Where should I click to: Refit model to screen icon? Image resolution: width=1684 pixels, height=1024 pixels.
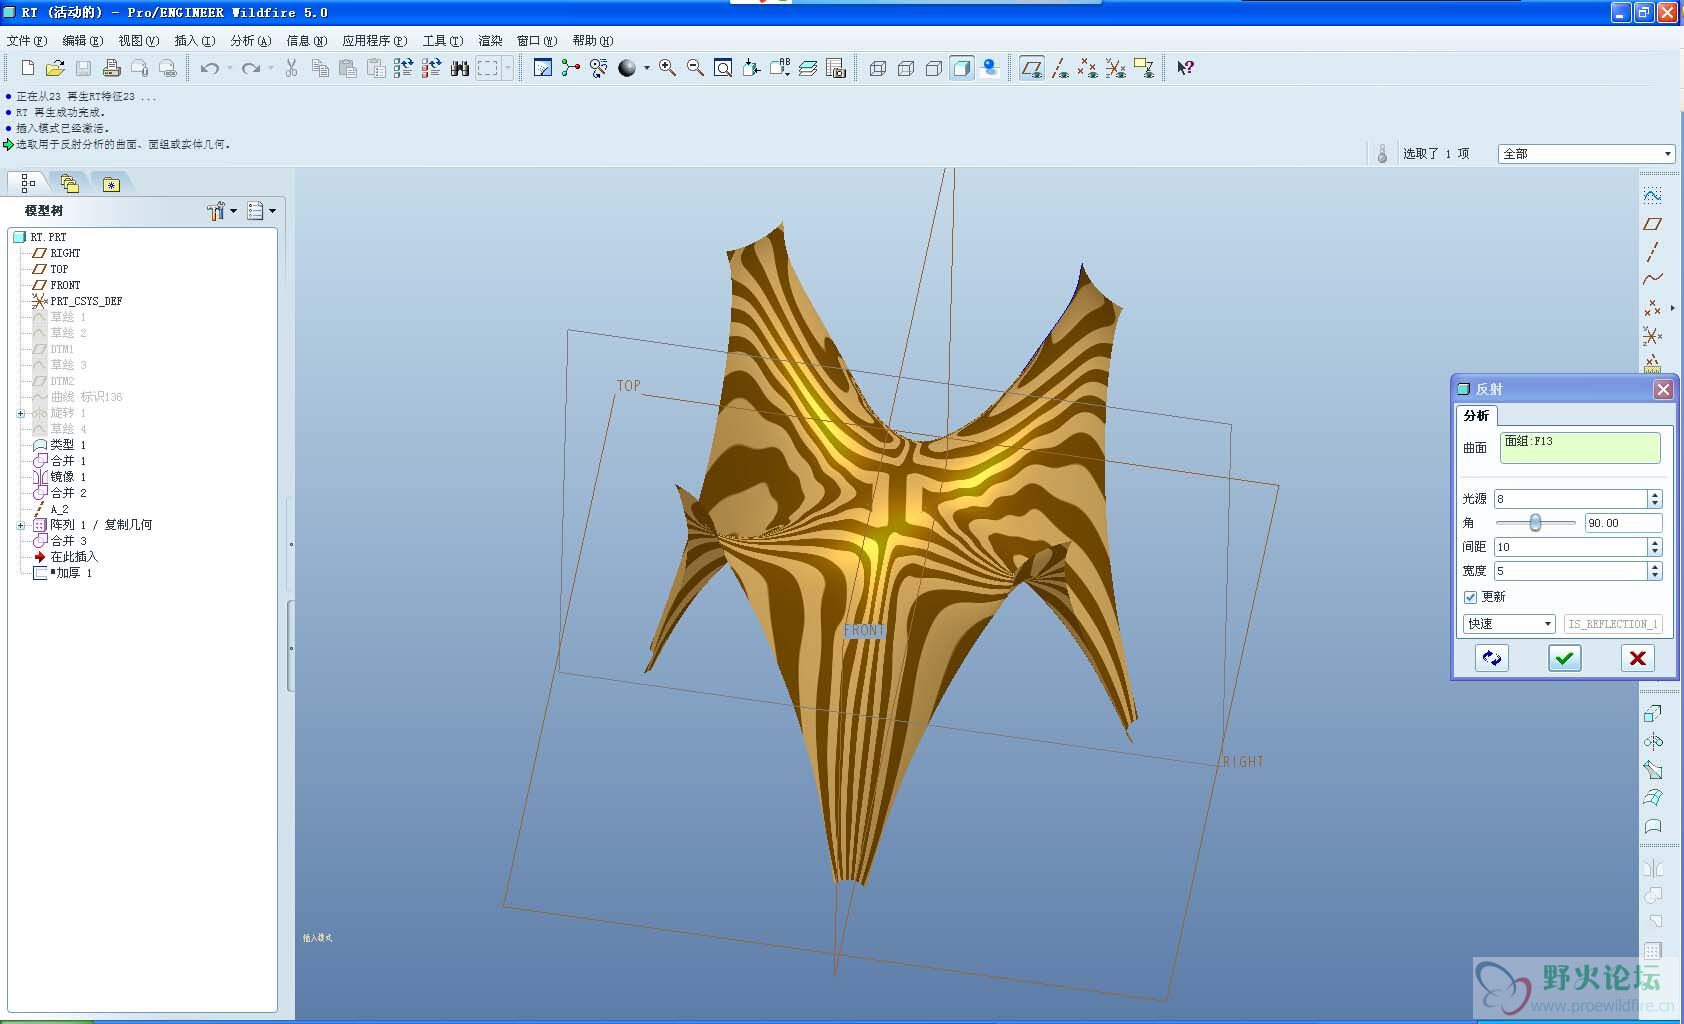click(723, 68)
